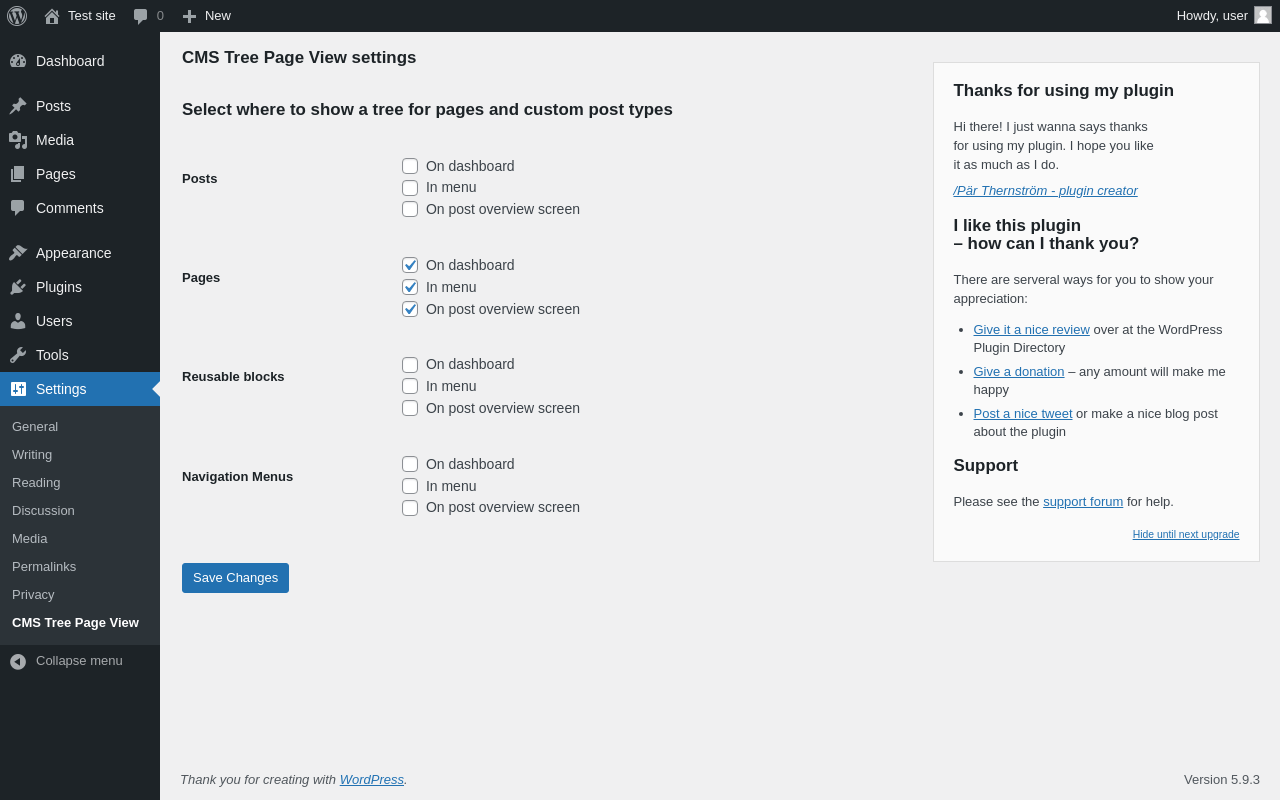This screenshot has width=1280, height=800.
Task: Click the Dashboard gauge icon
Action: click(18, 61)
